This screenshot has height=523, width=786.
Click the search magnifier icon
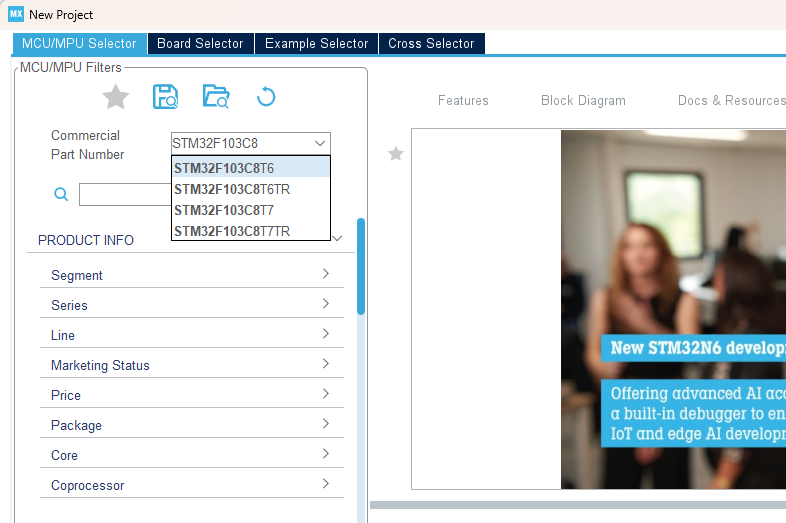click(x=61, y=194)
